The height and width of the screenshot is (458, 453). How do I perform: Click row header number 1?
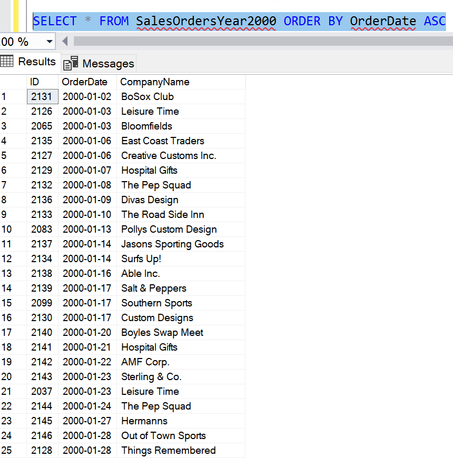coord(13,97)
